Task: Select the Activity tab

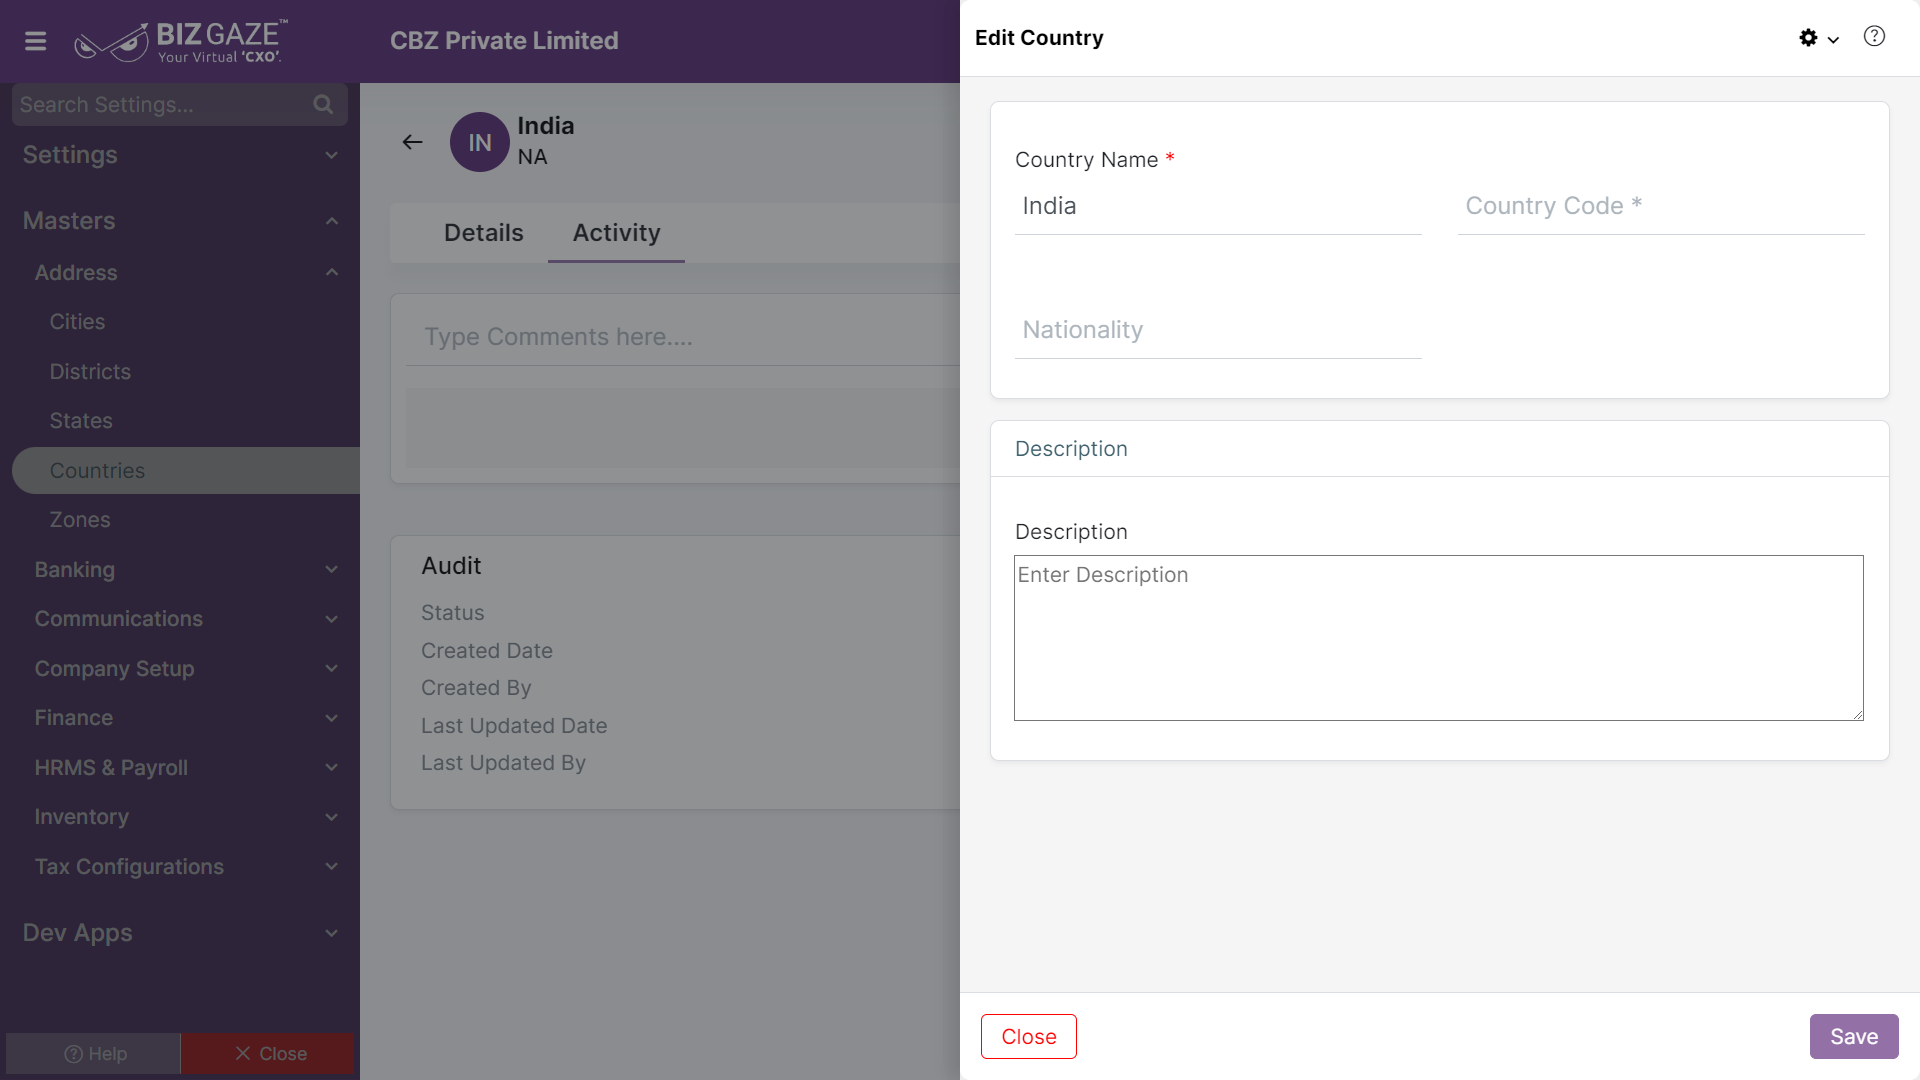Action: [x=616, y=233]
